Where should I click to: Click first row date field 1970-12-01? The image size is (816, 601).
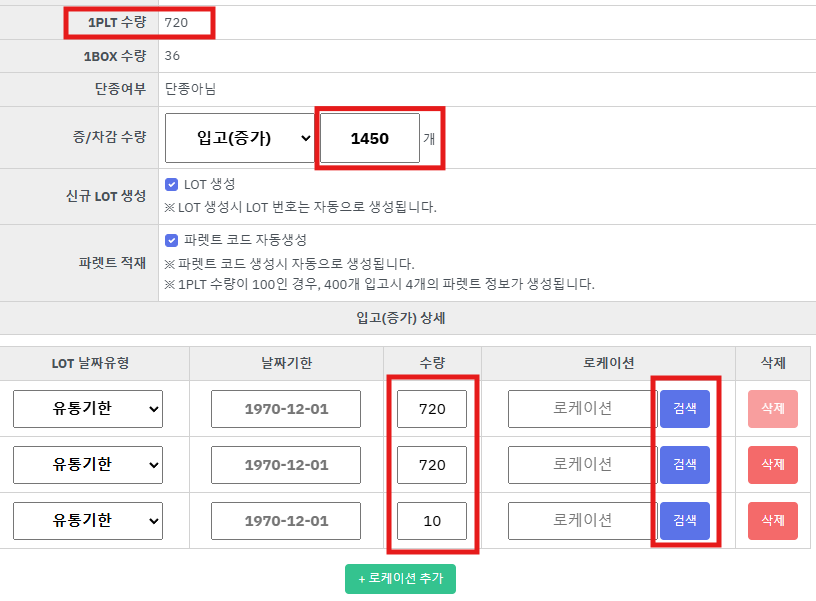click(x=286, y=409)
